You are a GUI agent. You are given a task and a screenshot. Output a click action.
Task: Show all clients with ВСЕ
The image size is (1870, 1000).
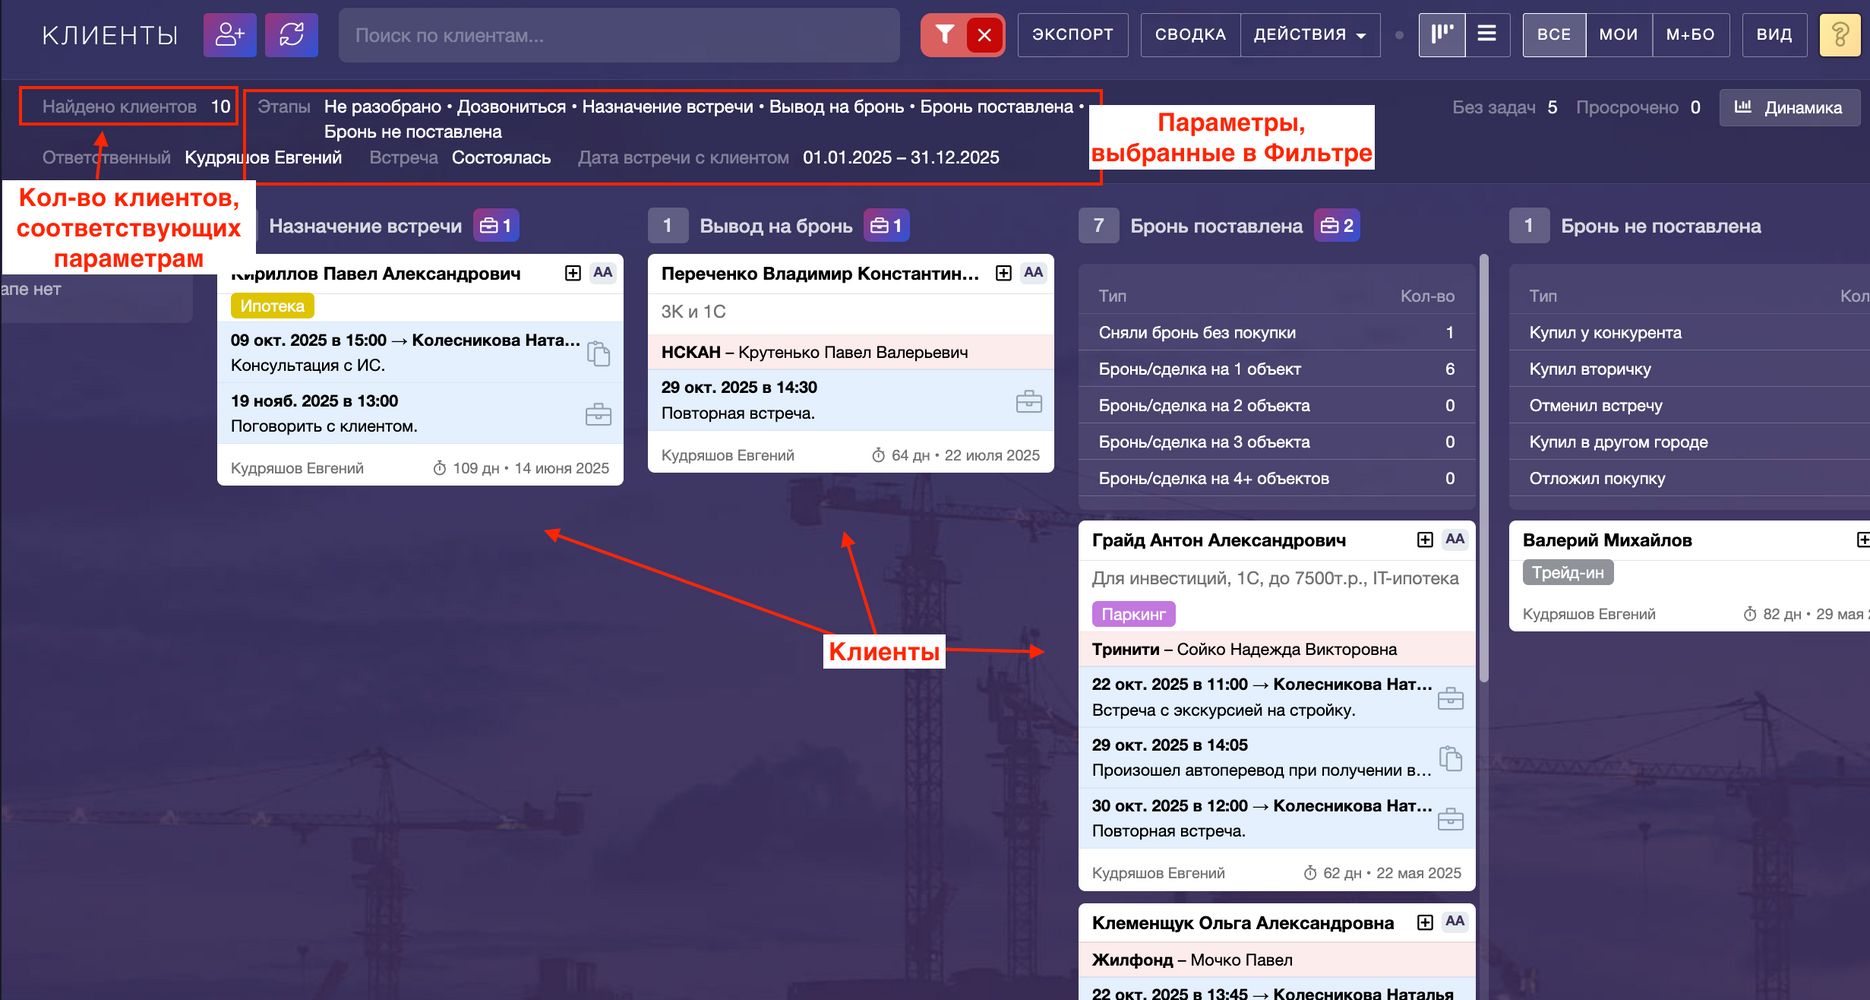[x=1554, y=35]
